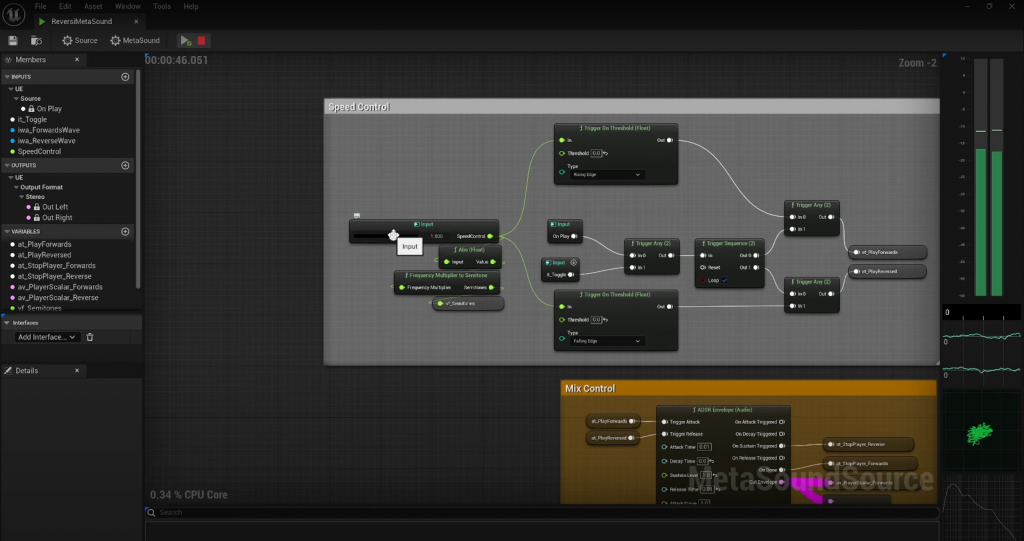The width and height of the screenshot is (1024, 541).
Task: Click the lock icon beside Out Right
Action: (x=37, y=218)
